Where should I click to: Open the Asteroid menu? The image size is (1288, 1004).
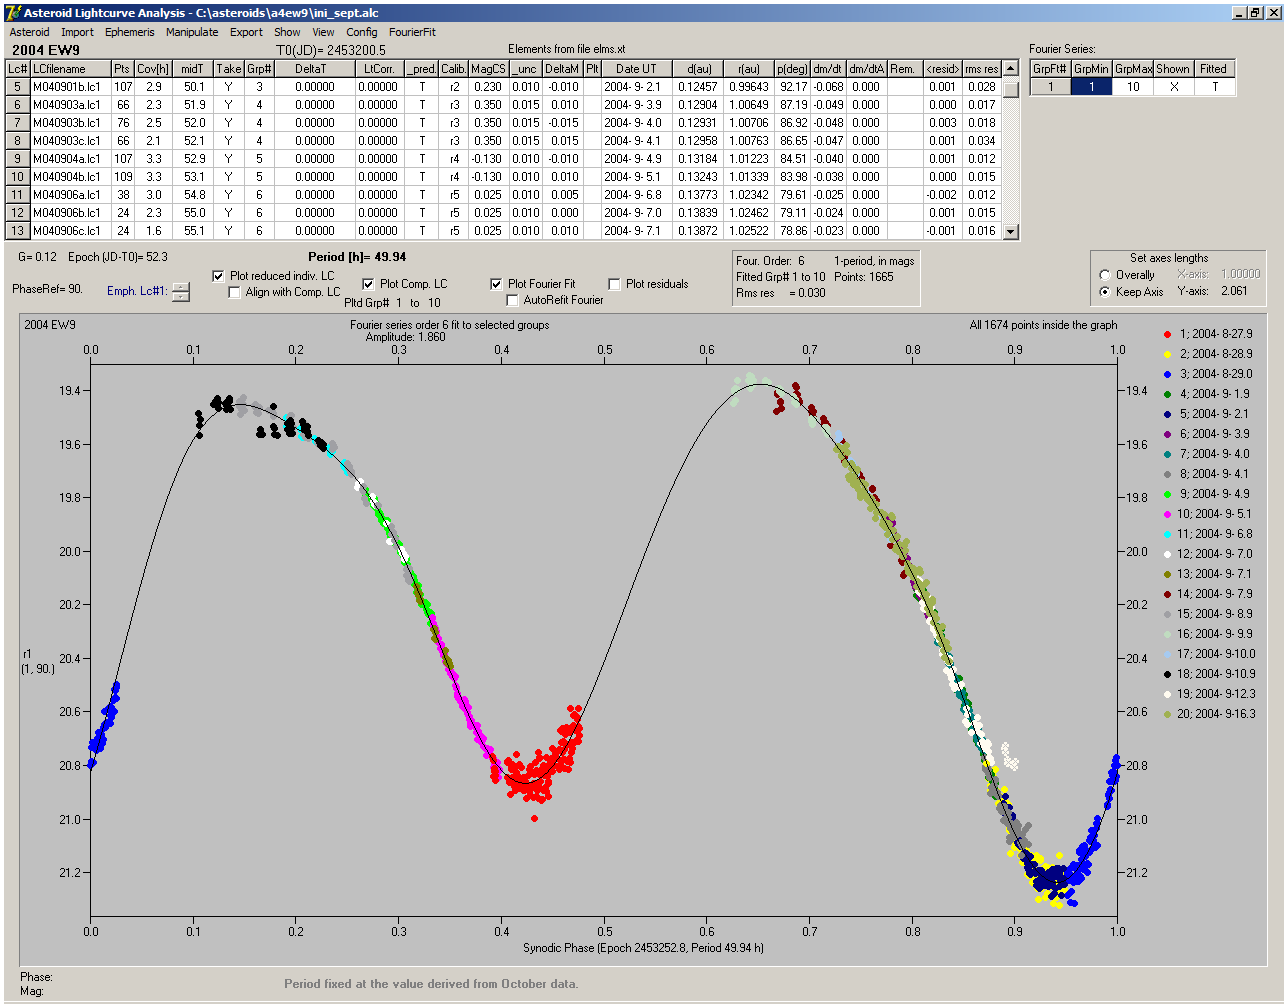coord(29,32)
